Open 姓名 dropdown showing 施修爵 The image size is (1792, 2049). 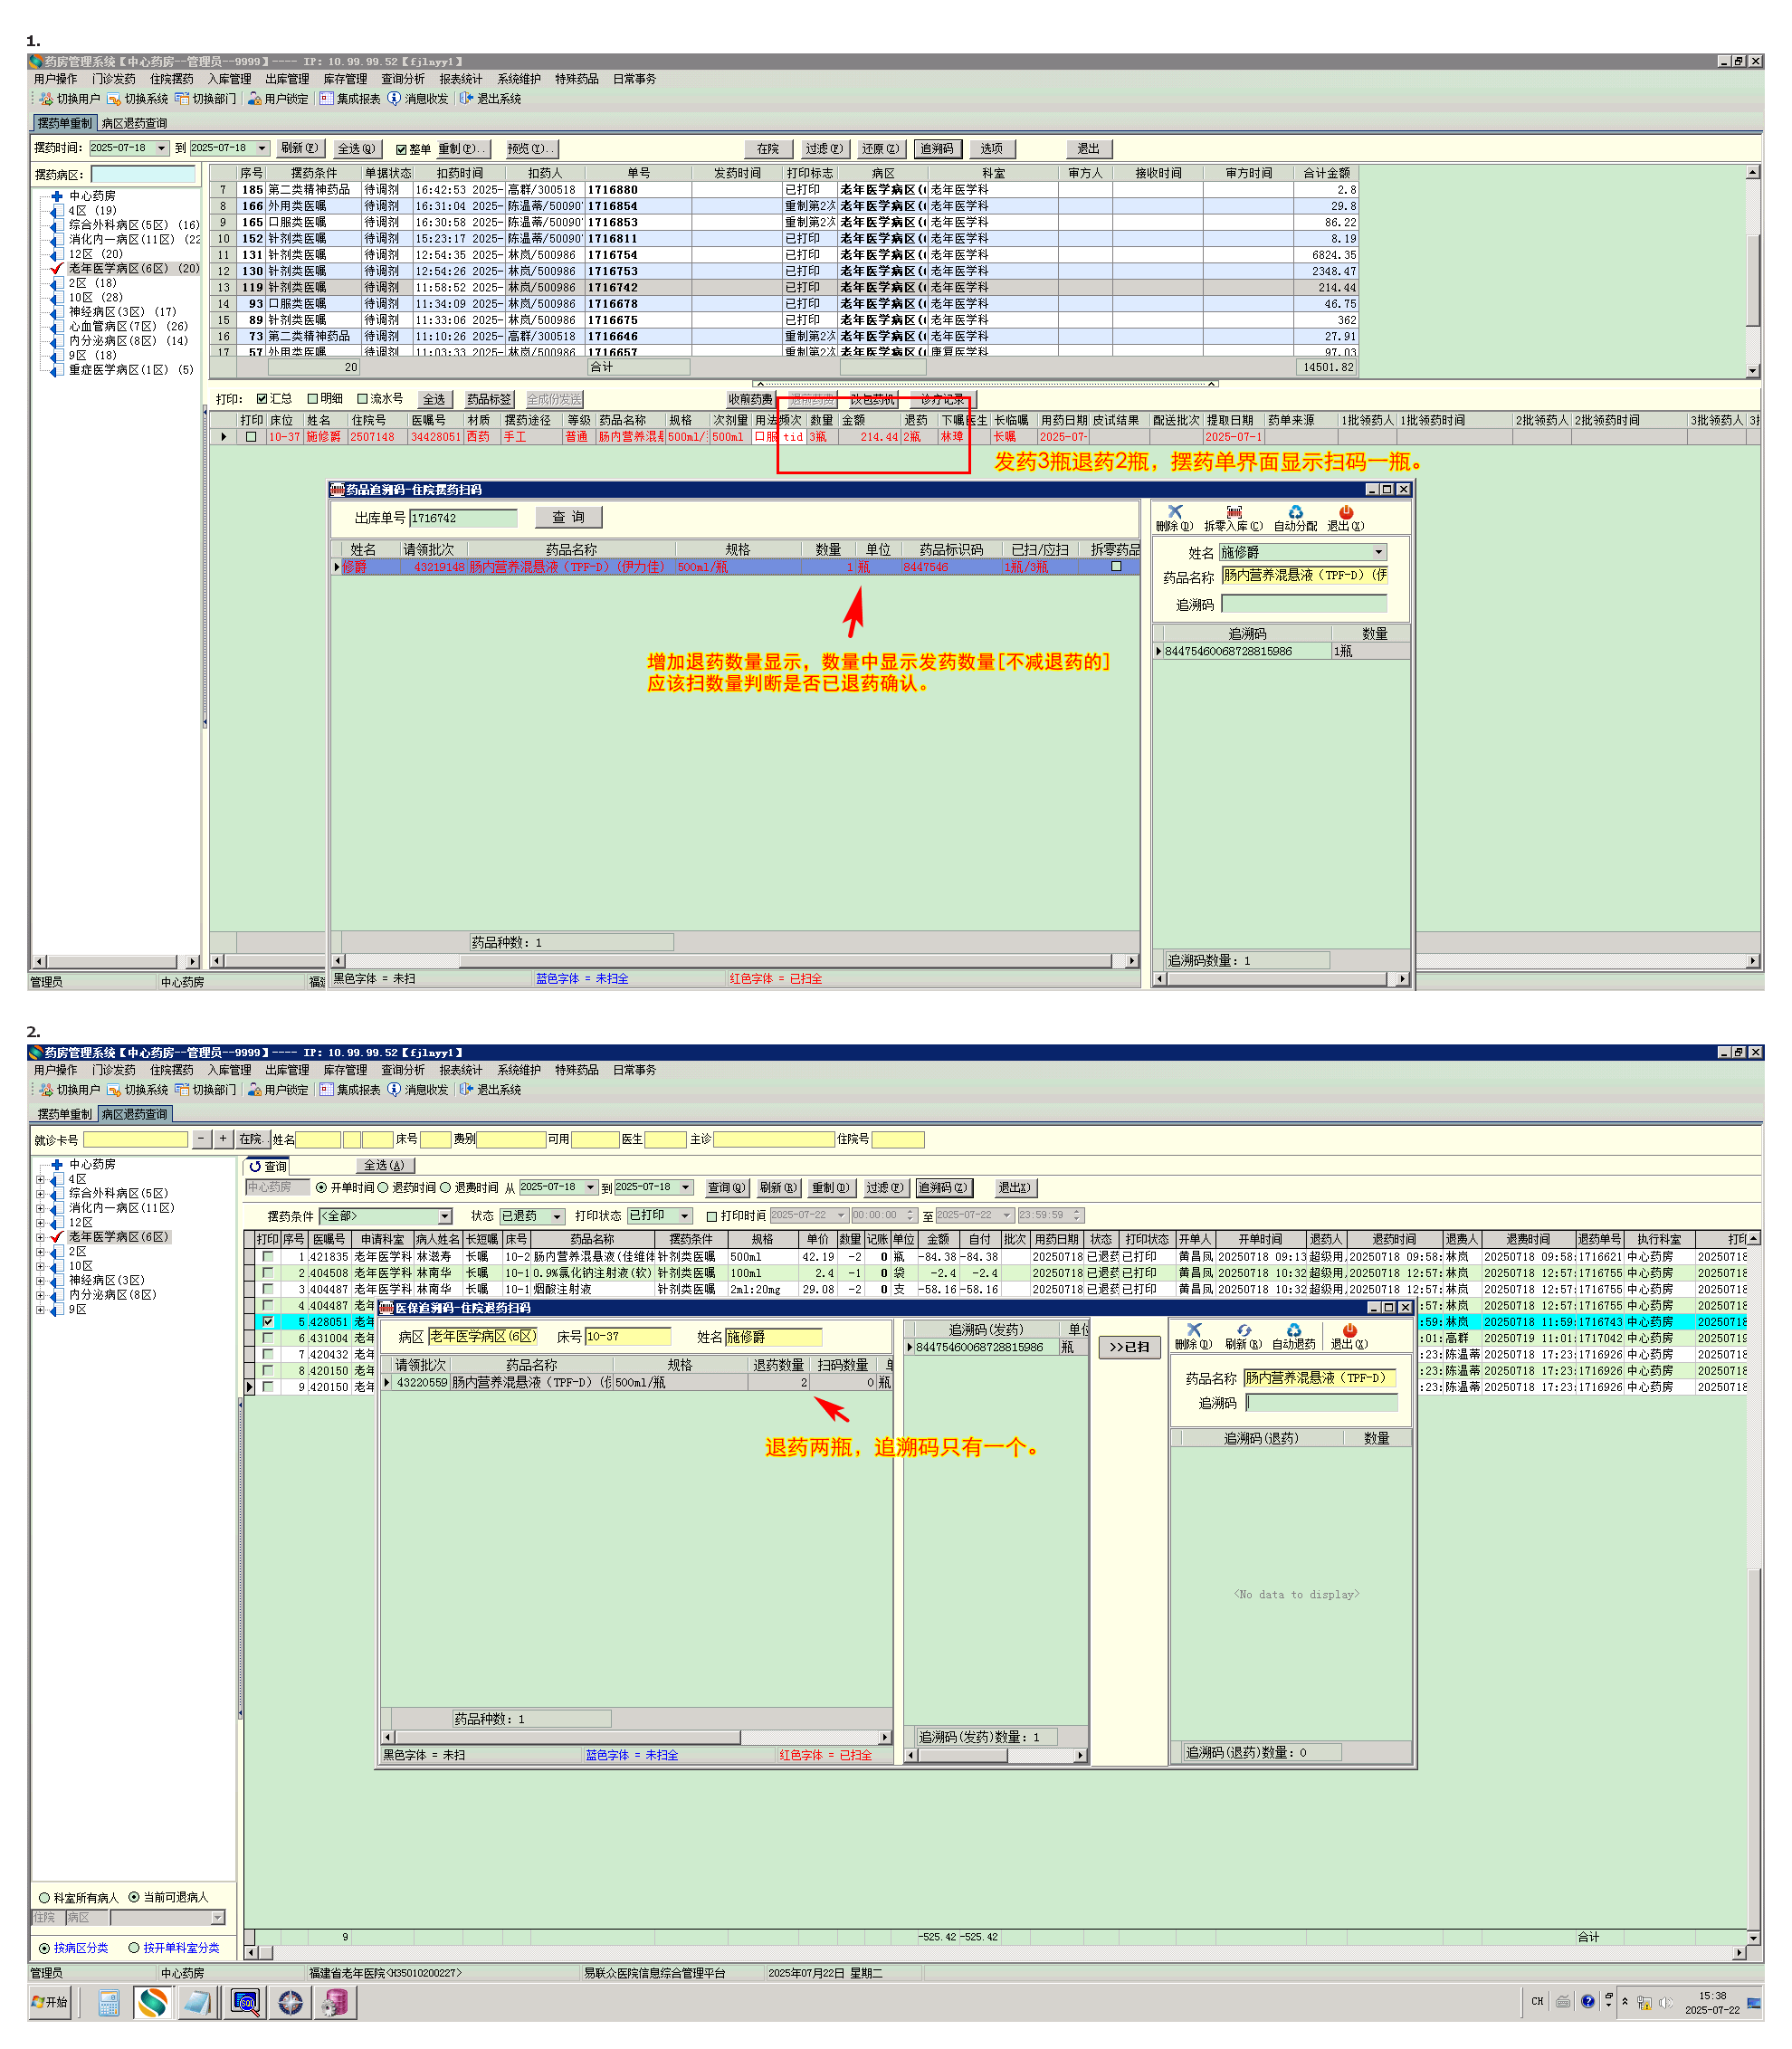pos(1378,552)
